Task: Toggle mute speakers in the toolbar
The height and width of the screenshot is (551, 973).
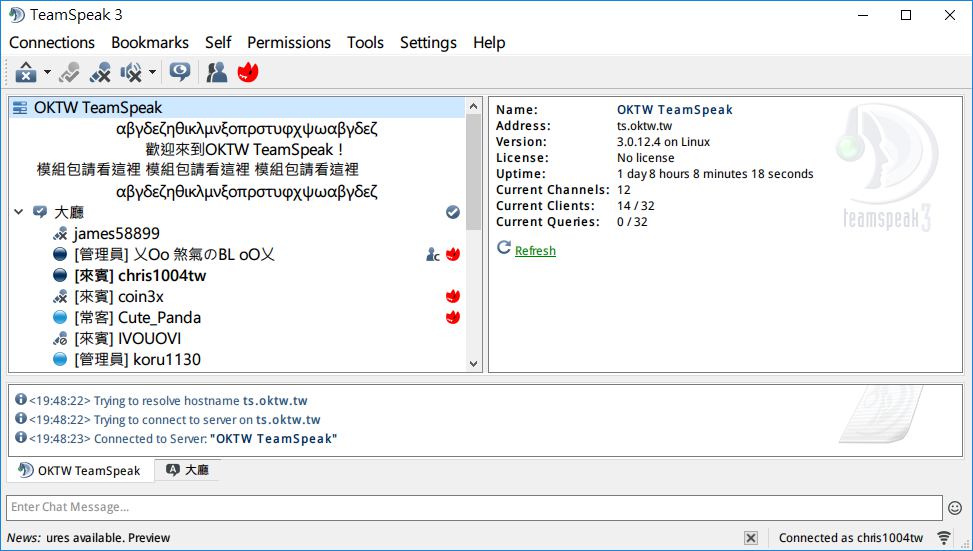Action: pyautogui.click(x=131, y=72)
